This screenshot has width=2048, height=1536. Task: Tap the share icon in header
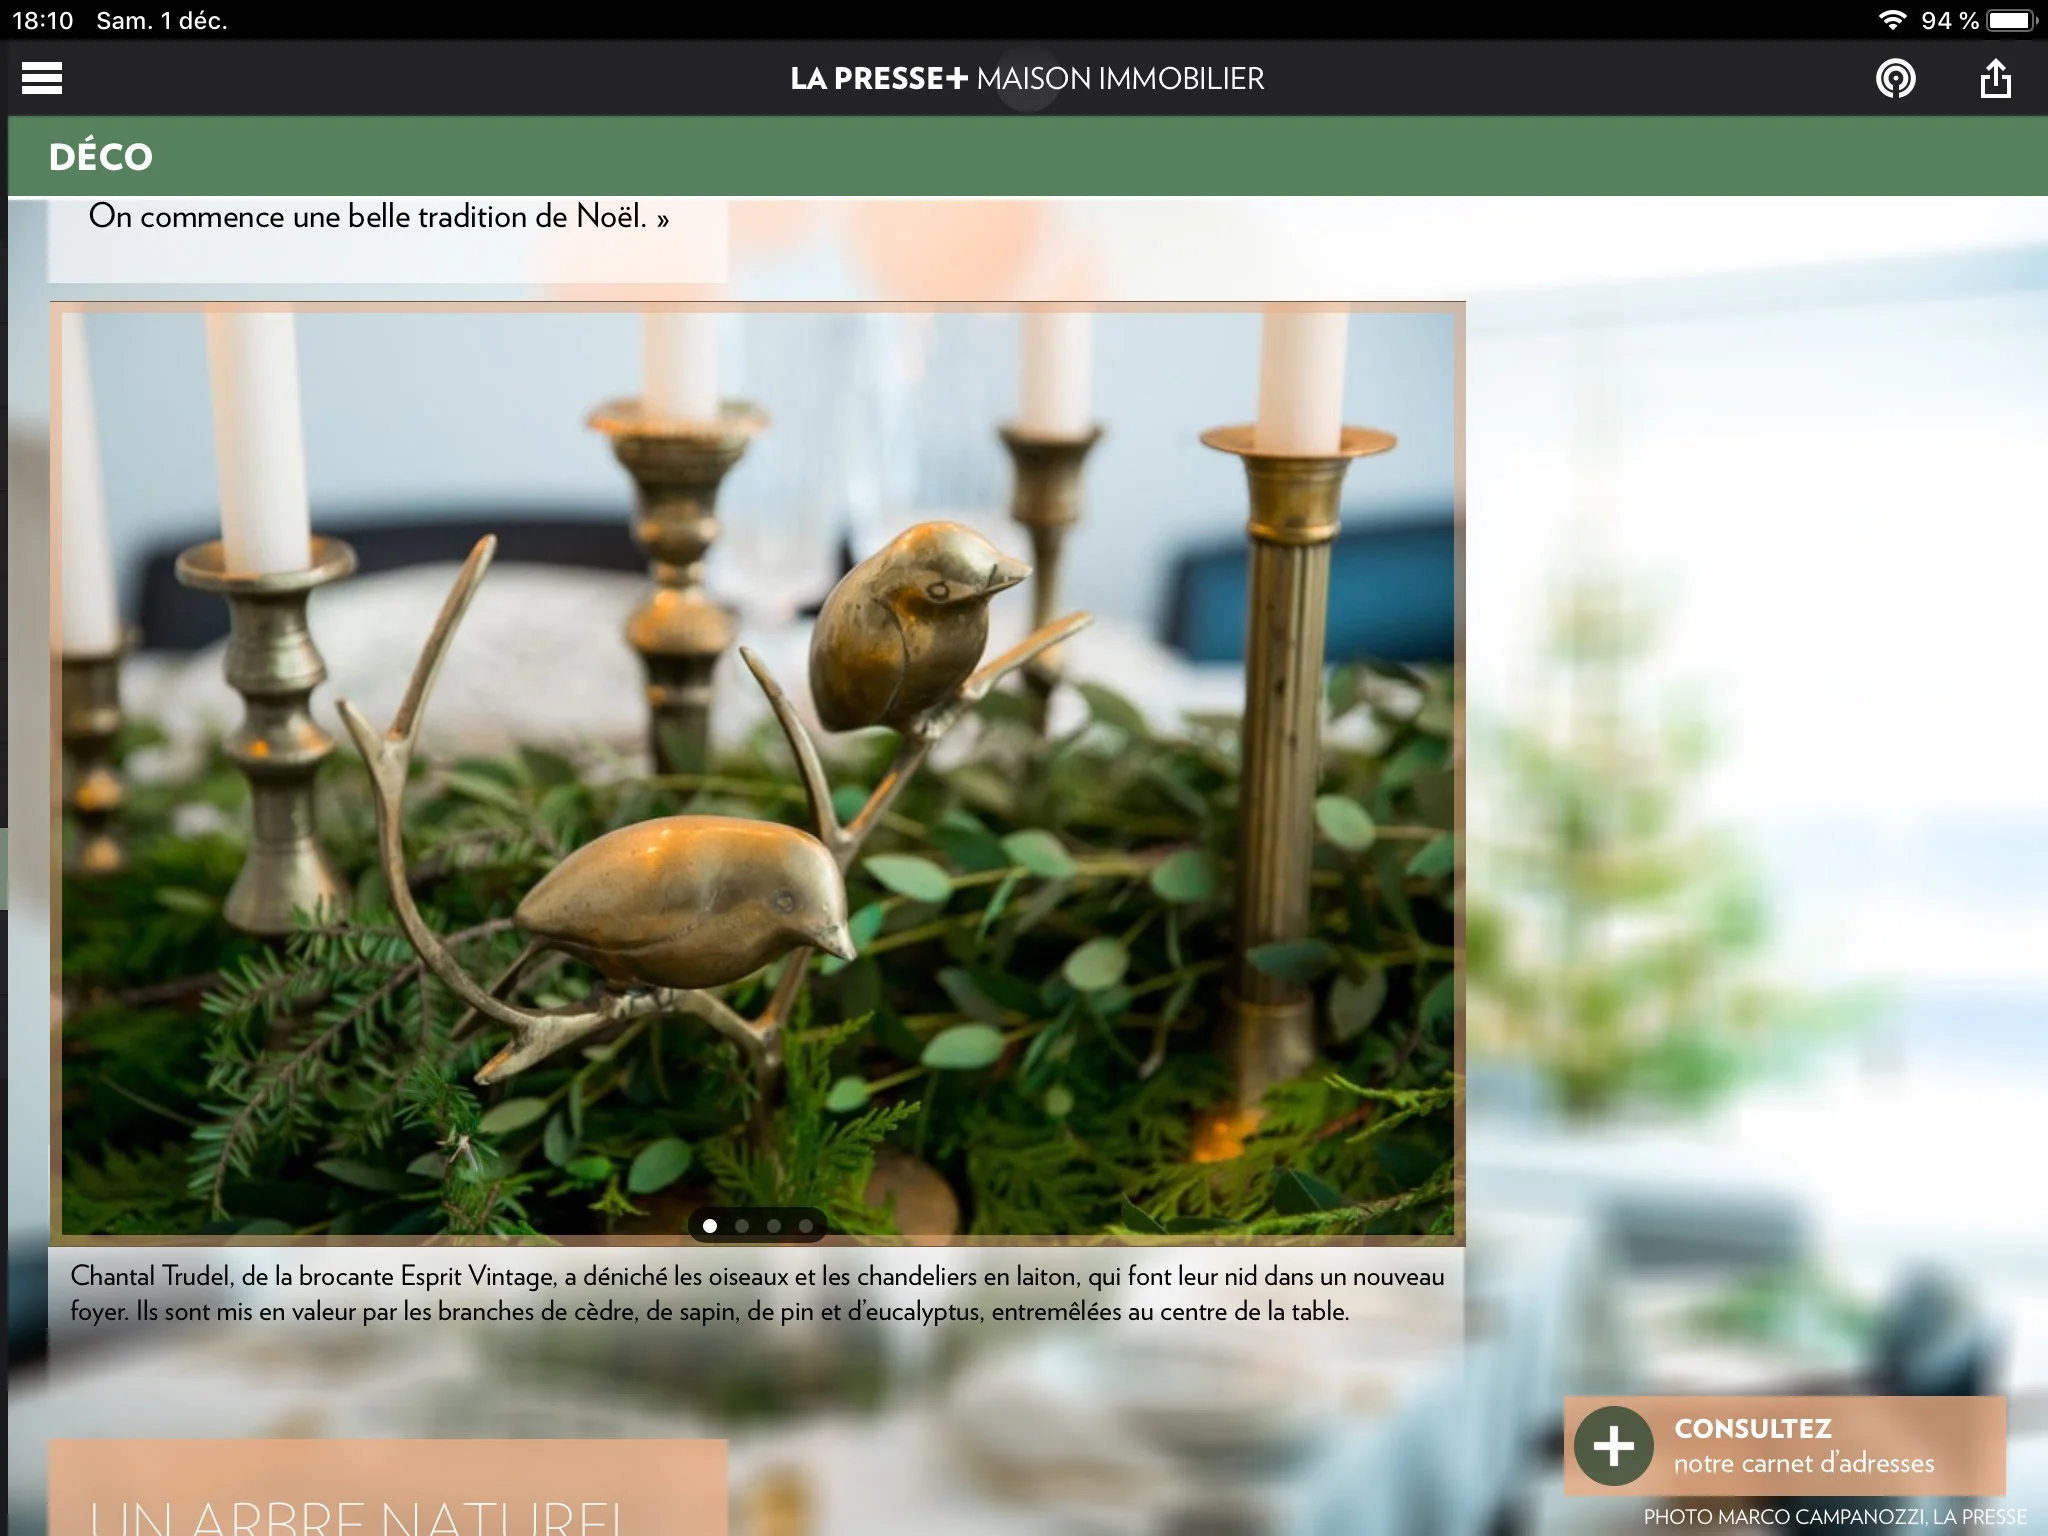[1995, 78]
